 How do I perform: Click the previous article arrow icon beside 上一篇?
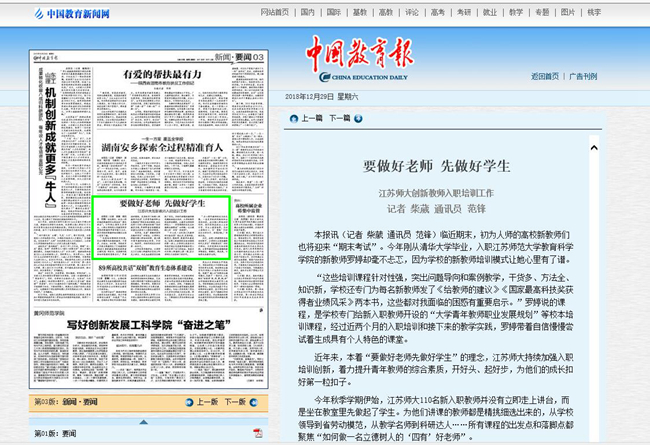coord(291,117)
